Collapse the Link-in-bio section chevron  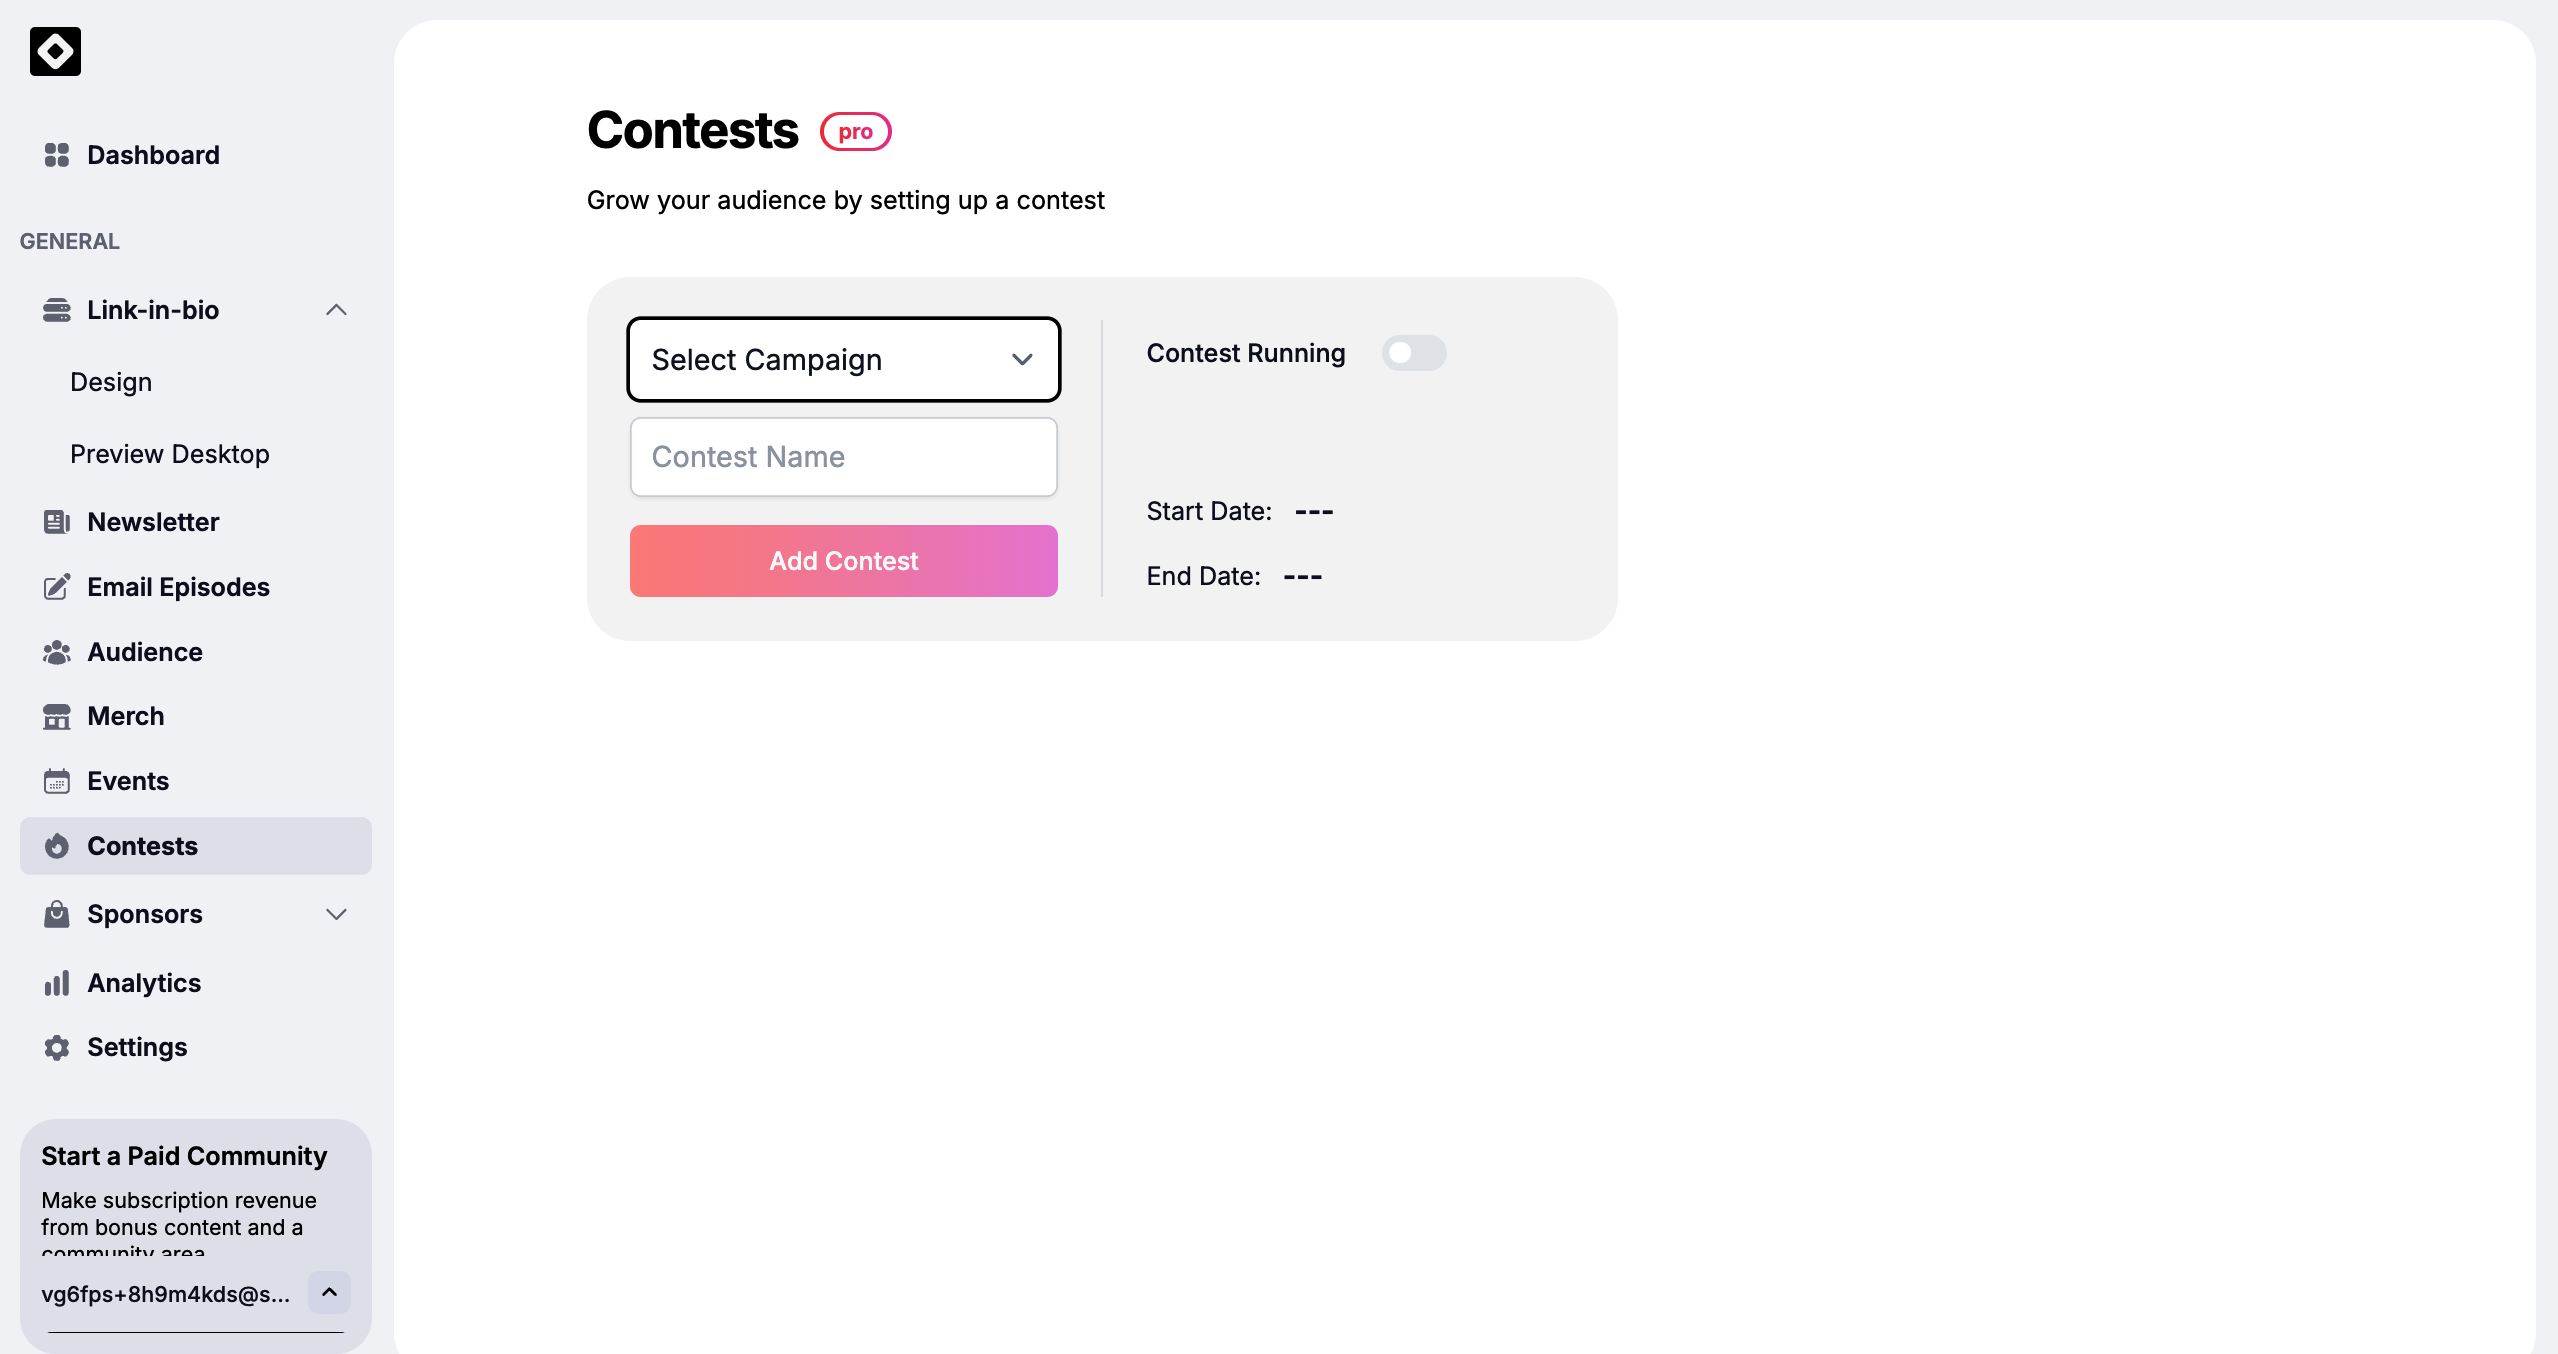pyautogui.click(x=336, y=310)
